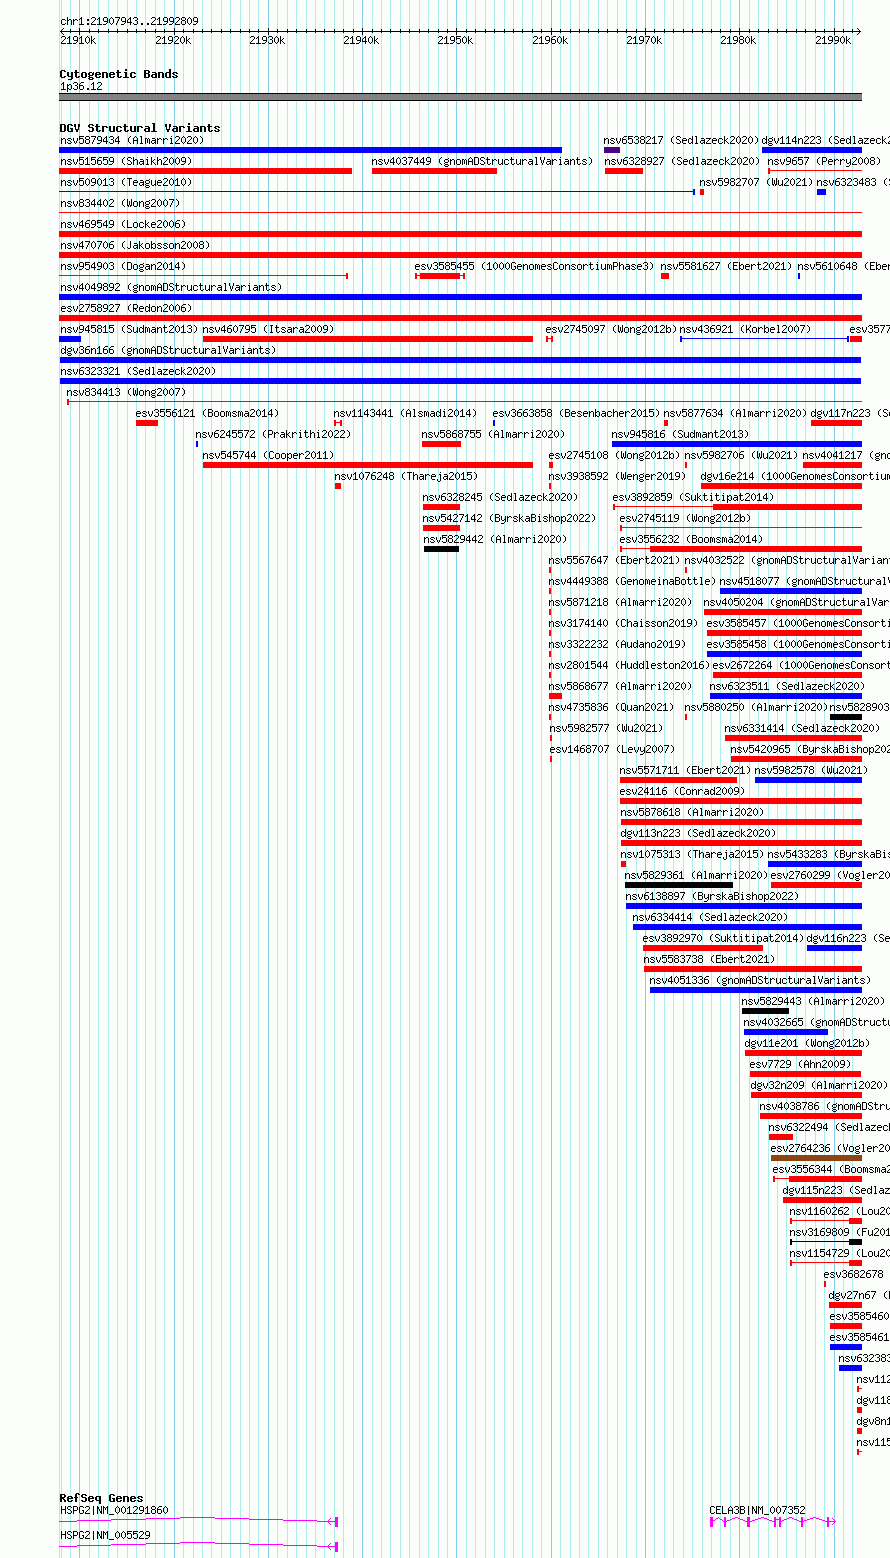Click the esv3556121 (Boomsma2014) label
The height and width of the screenshot is (1558, 890).
coord(207,413)
